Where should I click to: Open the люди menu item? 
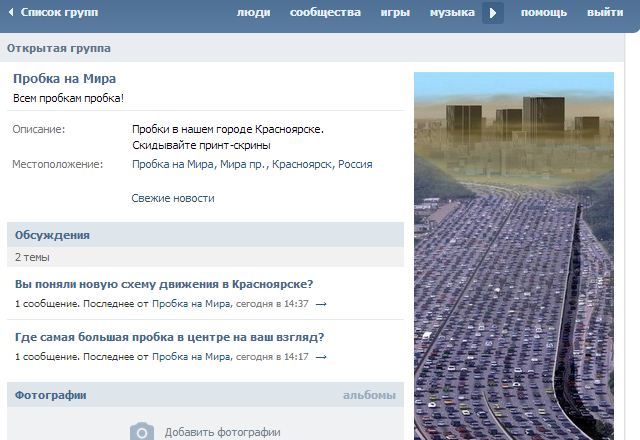click(253, 13)
